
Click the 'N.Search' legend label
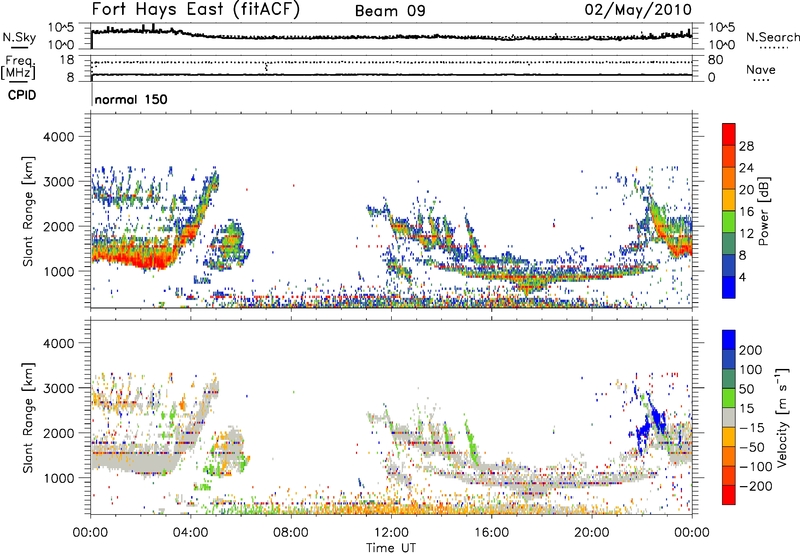pos(772,37)
